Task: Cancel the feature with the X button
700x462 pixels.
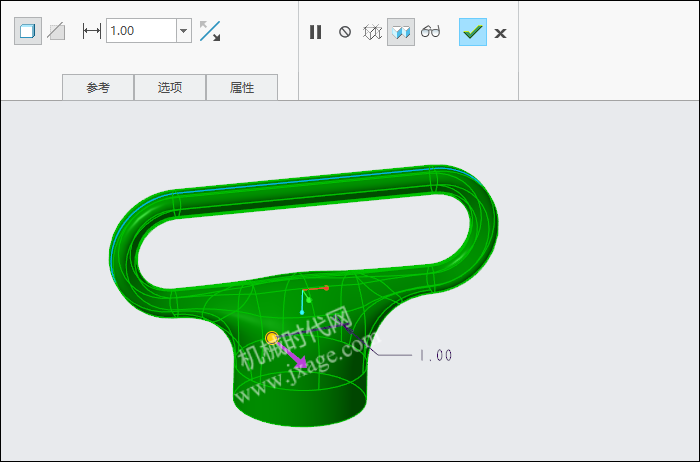Action: pos(500,33)
